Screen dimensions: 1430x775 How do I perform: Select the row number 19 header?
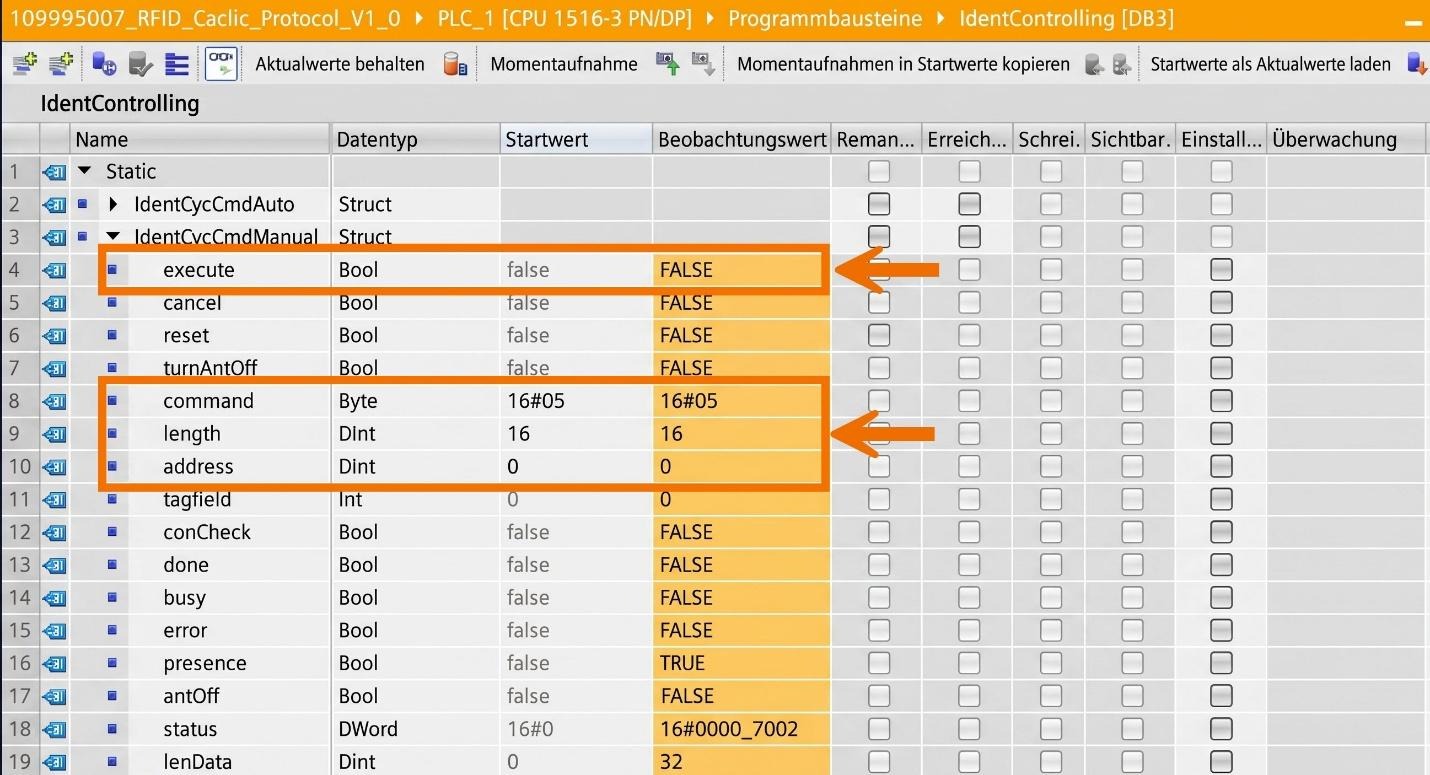click(x=19, y=762)
